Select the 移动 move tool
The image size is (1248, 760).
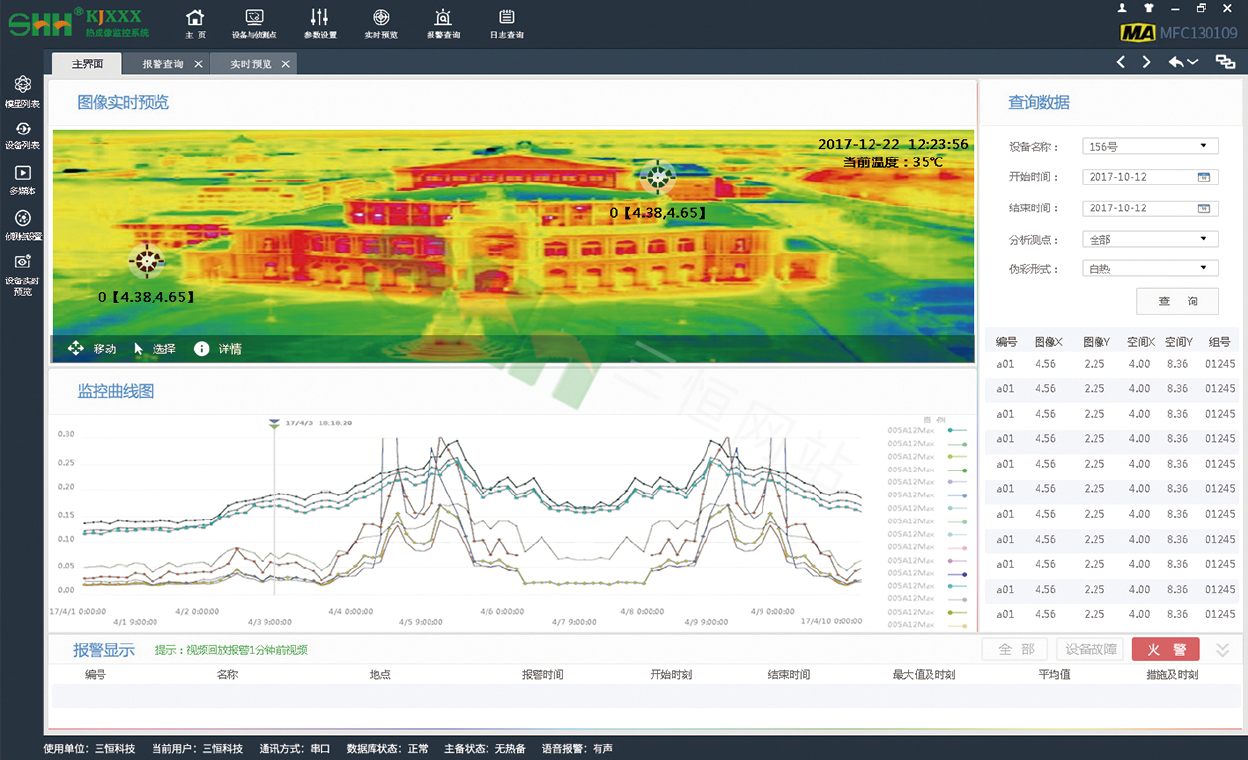coord(91,349)
